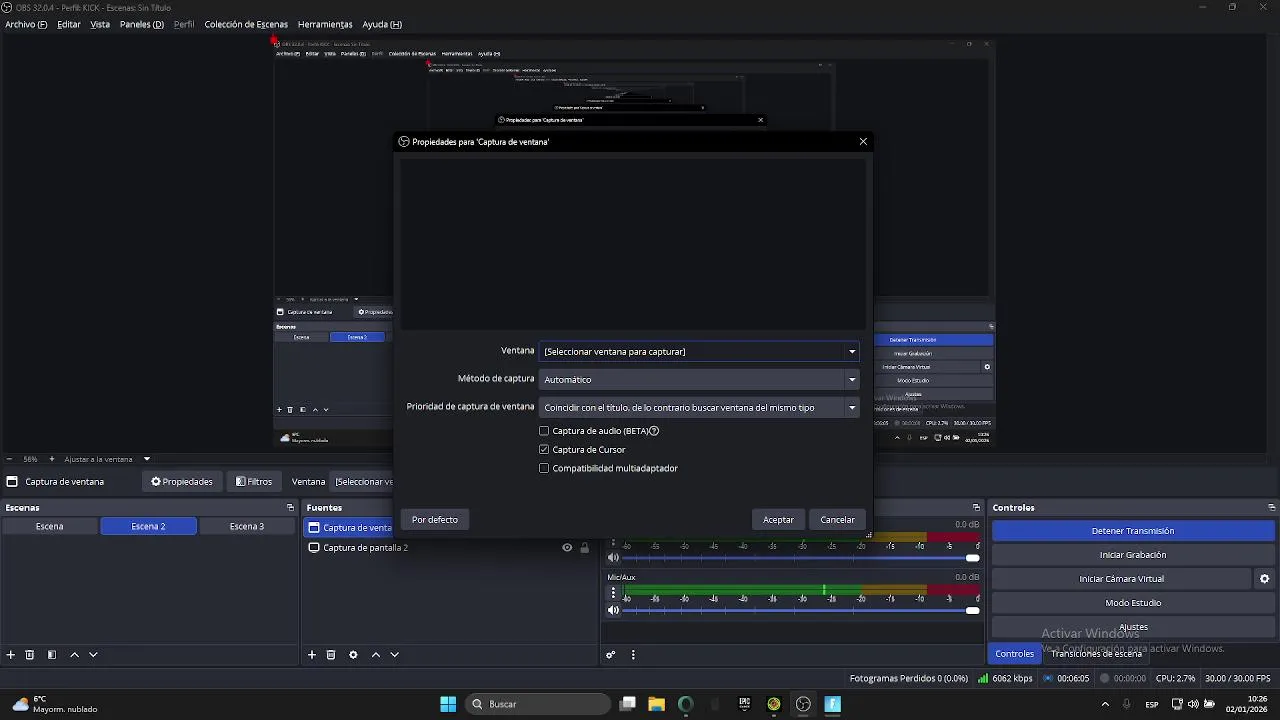
Task: Open Archivo menu
Action: click(26, 24)
